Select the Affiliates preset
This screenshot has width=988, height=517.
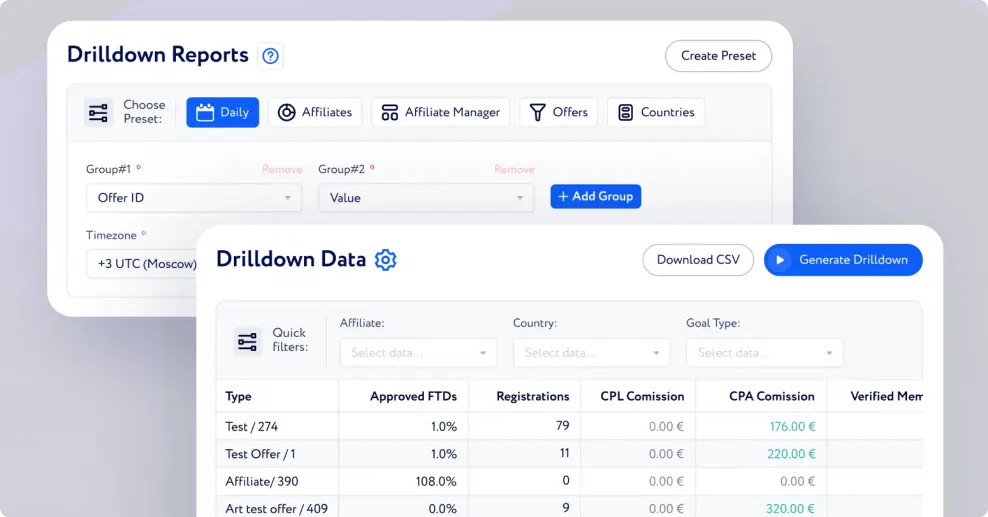pos(315,112)
